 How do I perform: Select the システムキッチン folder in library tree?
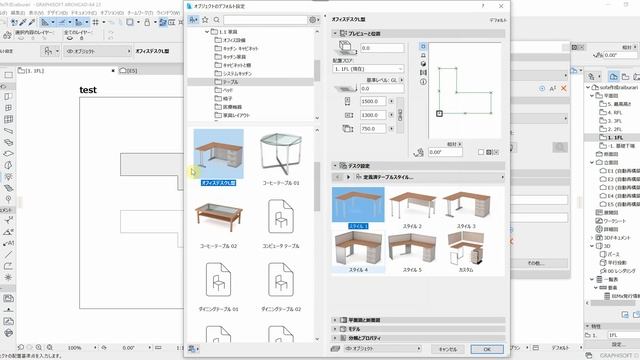pyautogui.click(x=233, y=73)
